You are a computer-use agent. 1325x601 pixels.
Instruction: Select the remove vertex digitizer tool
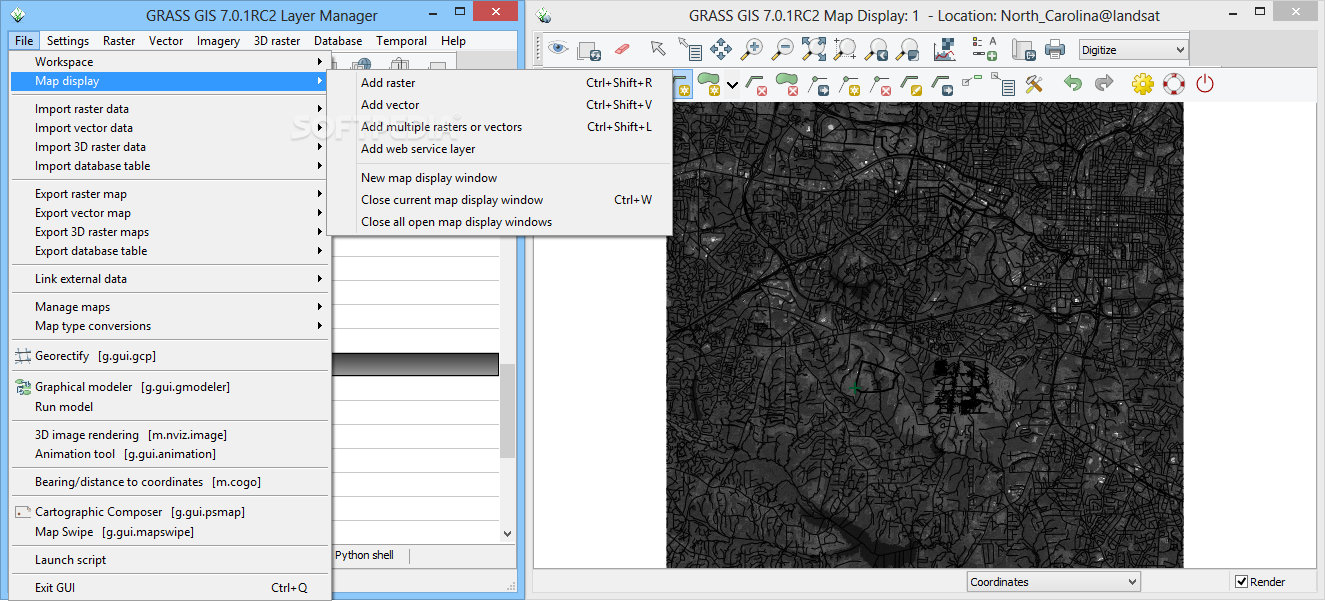pos(881,84)
